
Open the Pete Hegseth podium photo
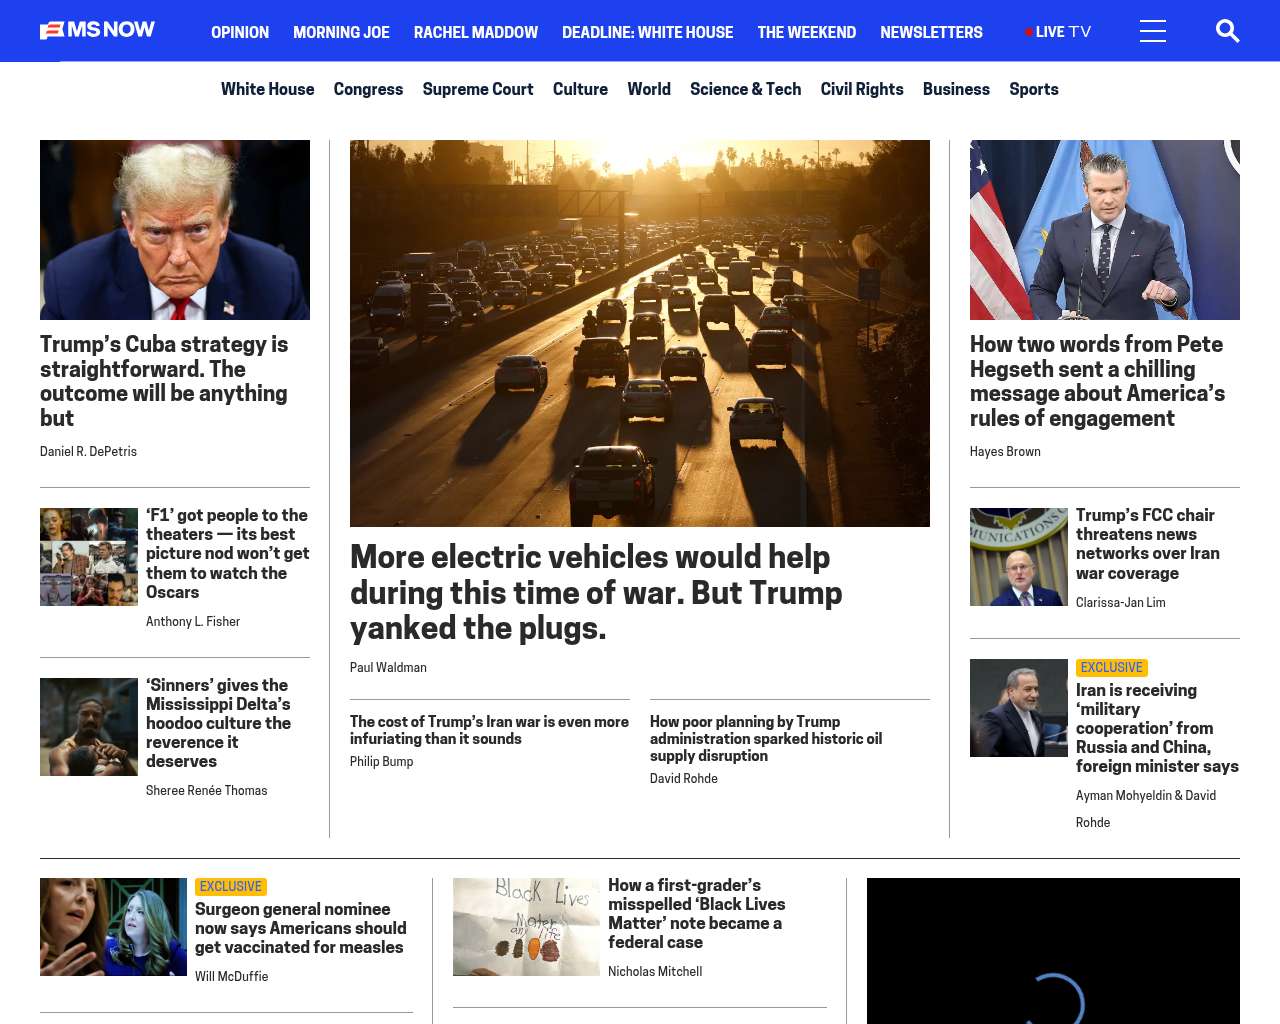coord(1105,230)
